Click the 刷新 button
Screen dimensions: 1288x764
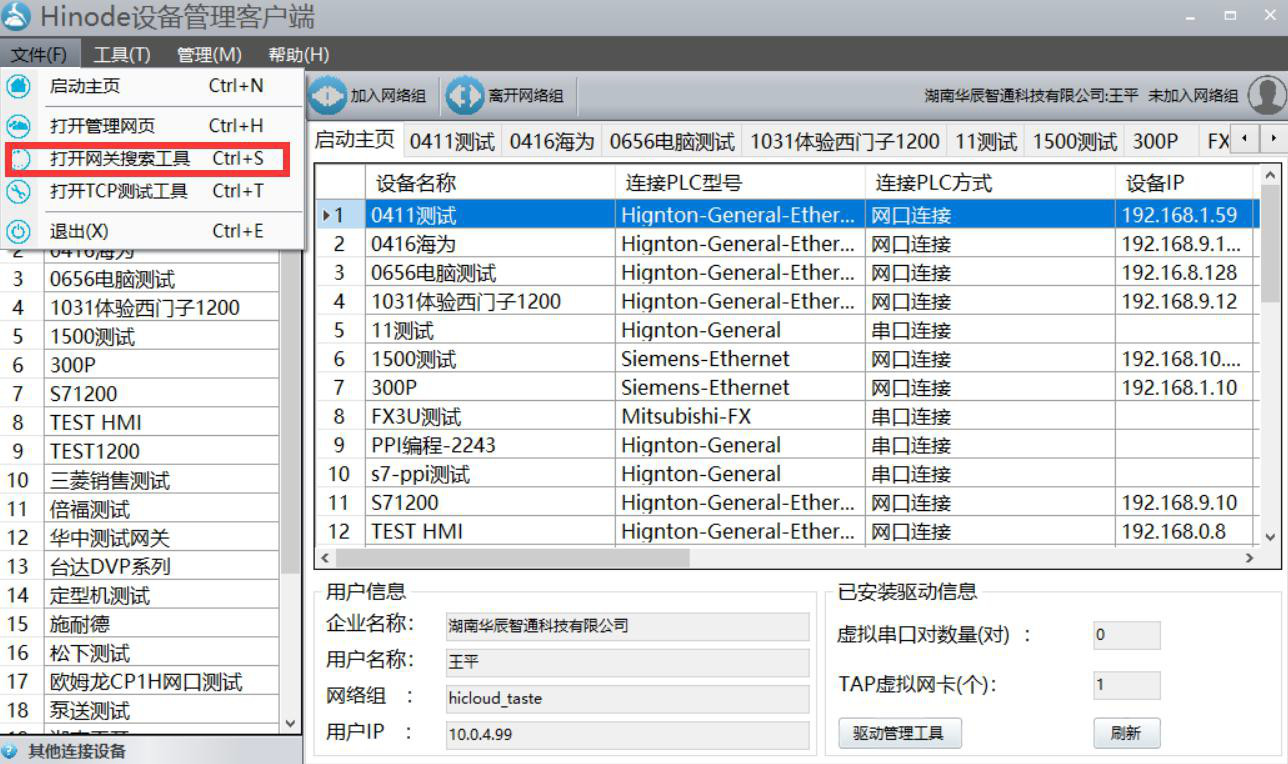[1126, 733]
